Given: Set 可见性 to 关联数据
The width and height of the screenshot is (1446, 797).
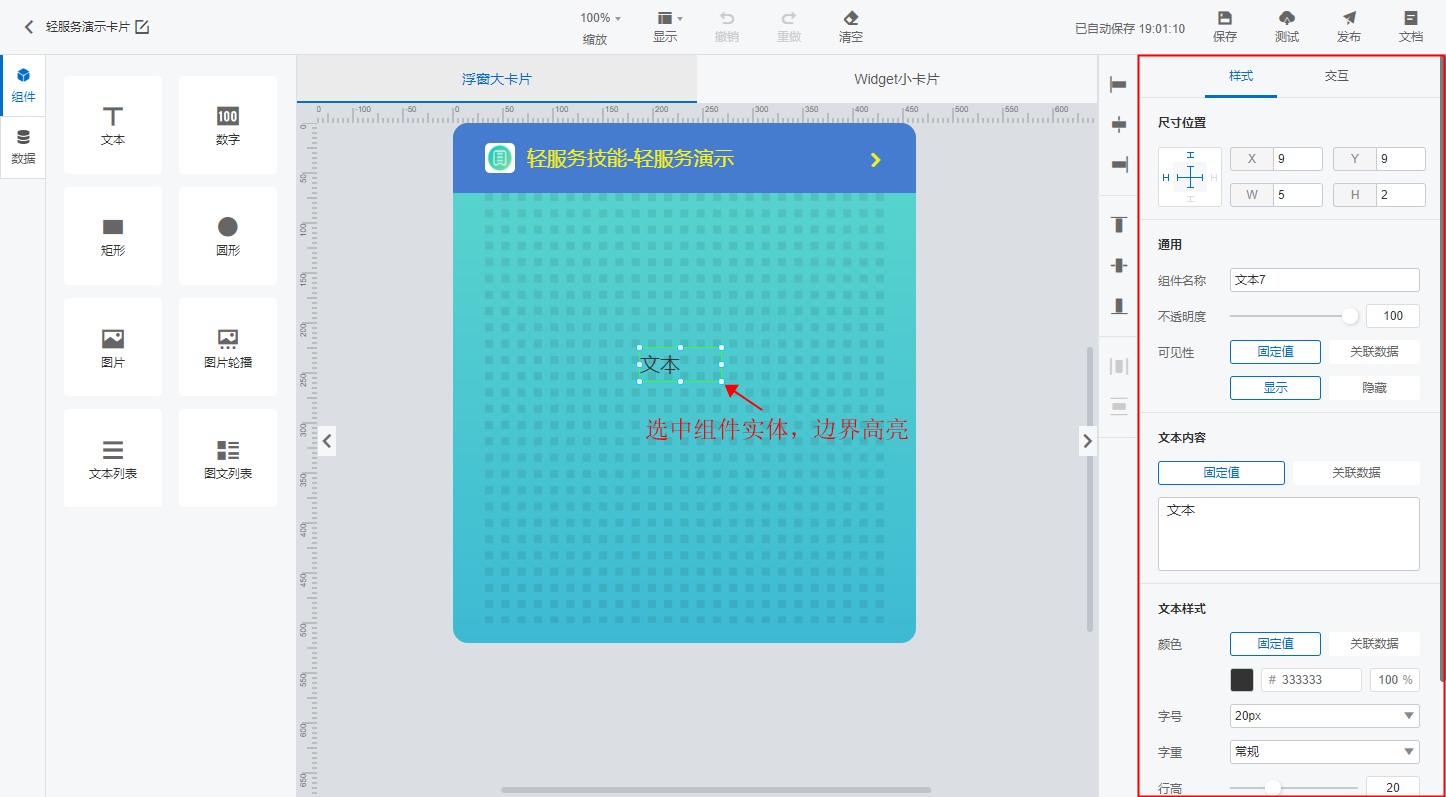Looking at the screenshot, I should pos(1374,352).
